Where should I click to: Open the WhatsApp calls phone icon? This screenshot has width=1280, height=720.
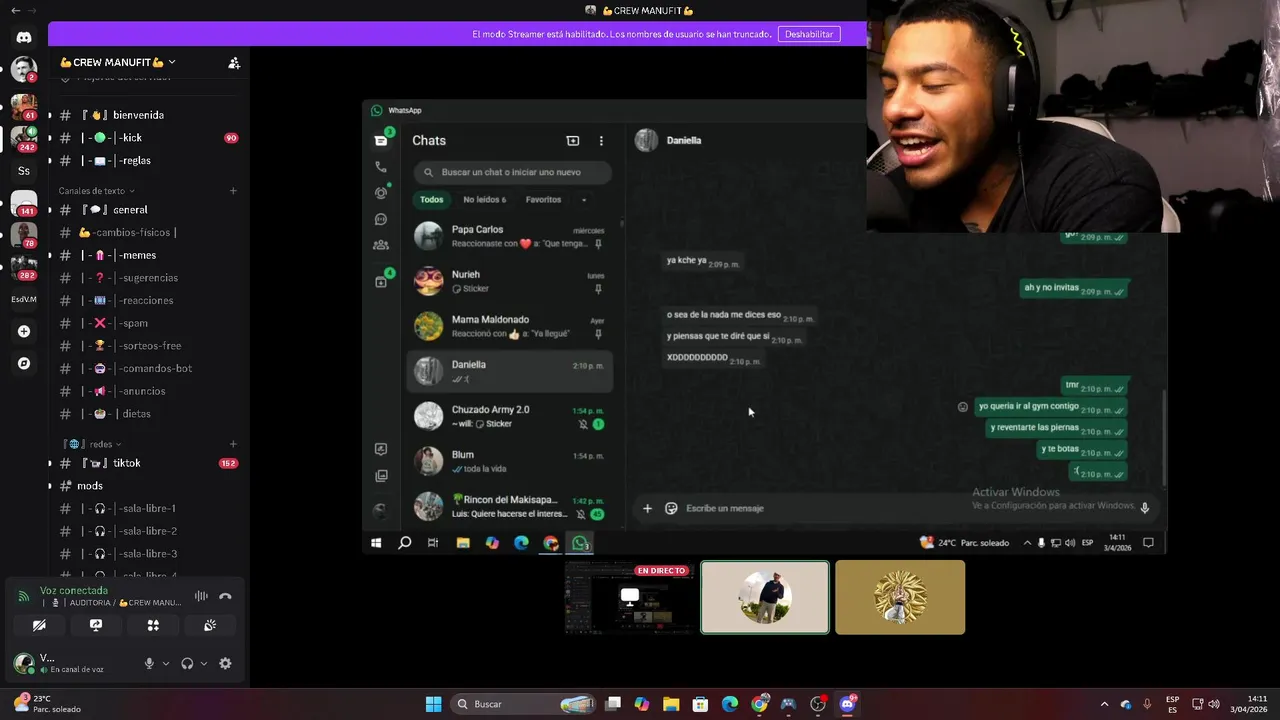(380, 167)
